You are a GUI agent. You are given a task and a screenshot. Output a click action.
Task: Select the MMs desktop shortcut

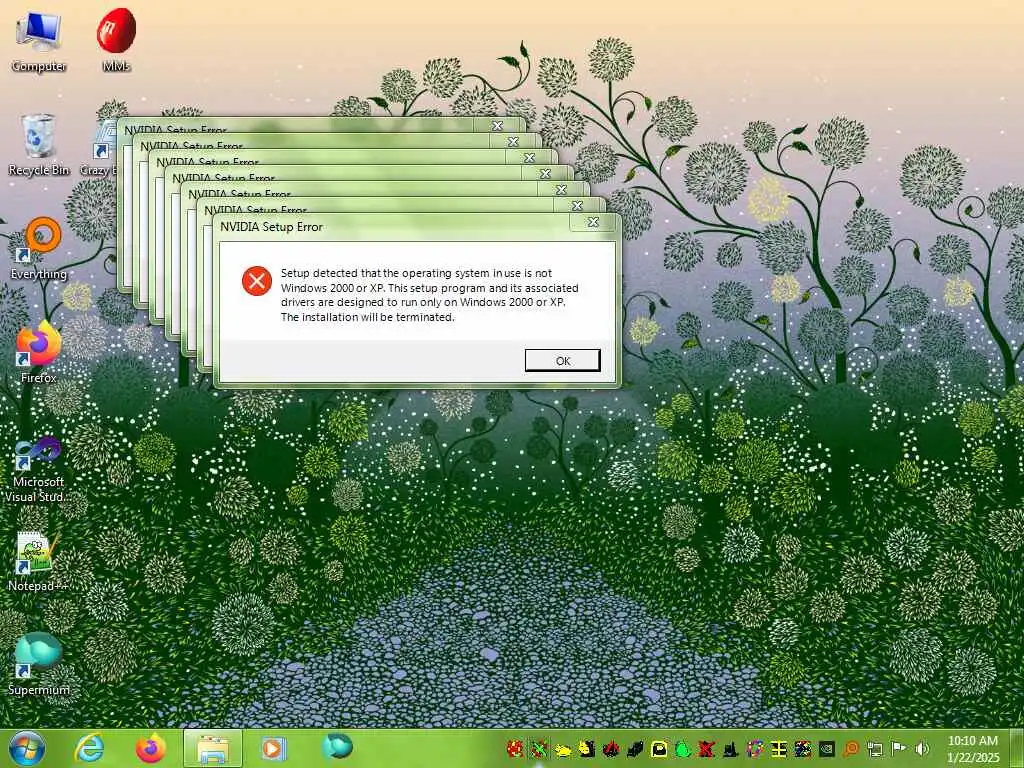tap(116, 39)
